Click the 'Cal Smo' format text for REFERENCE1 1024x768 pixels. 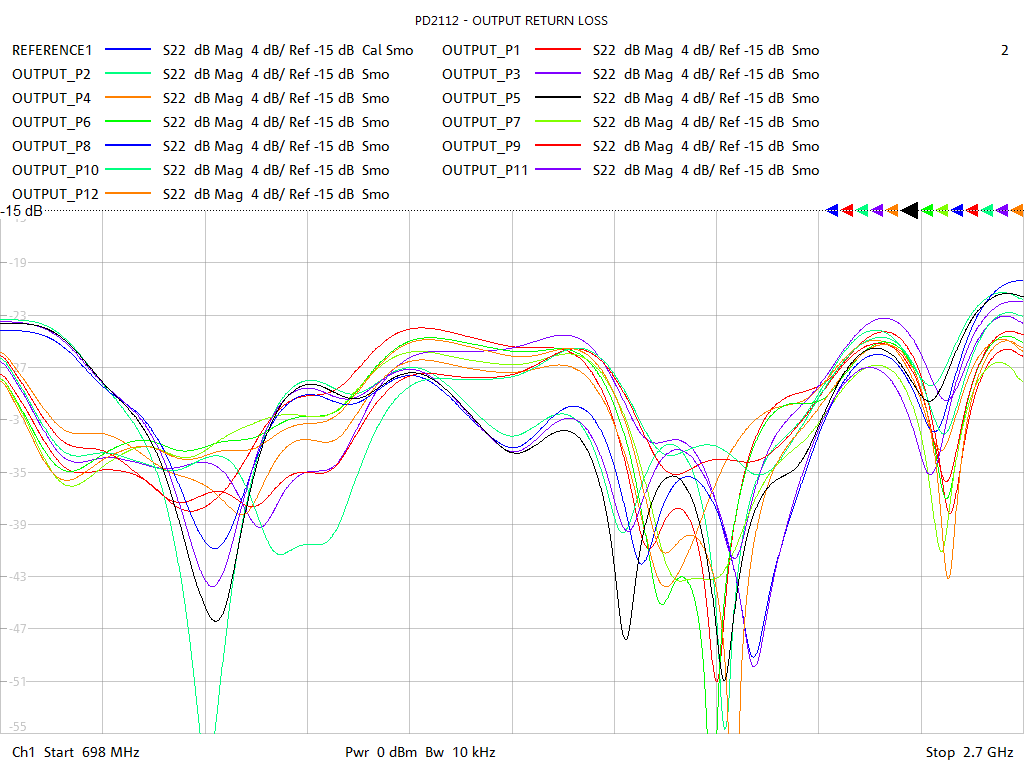point(388,50)
